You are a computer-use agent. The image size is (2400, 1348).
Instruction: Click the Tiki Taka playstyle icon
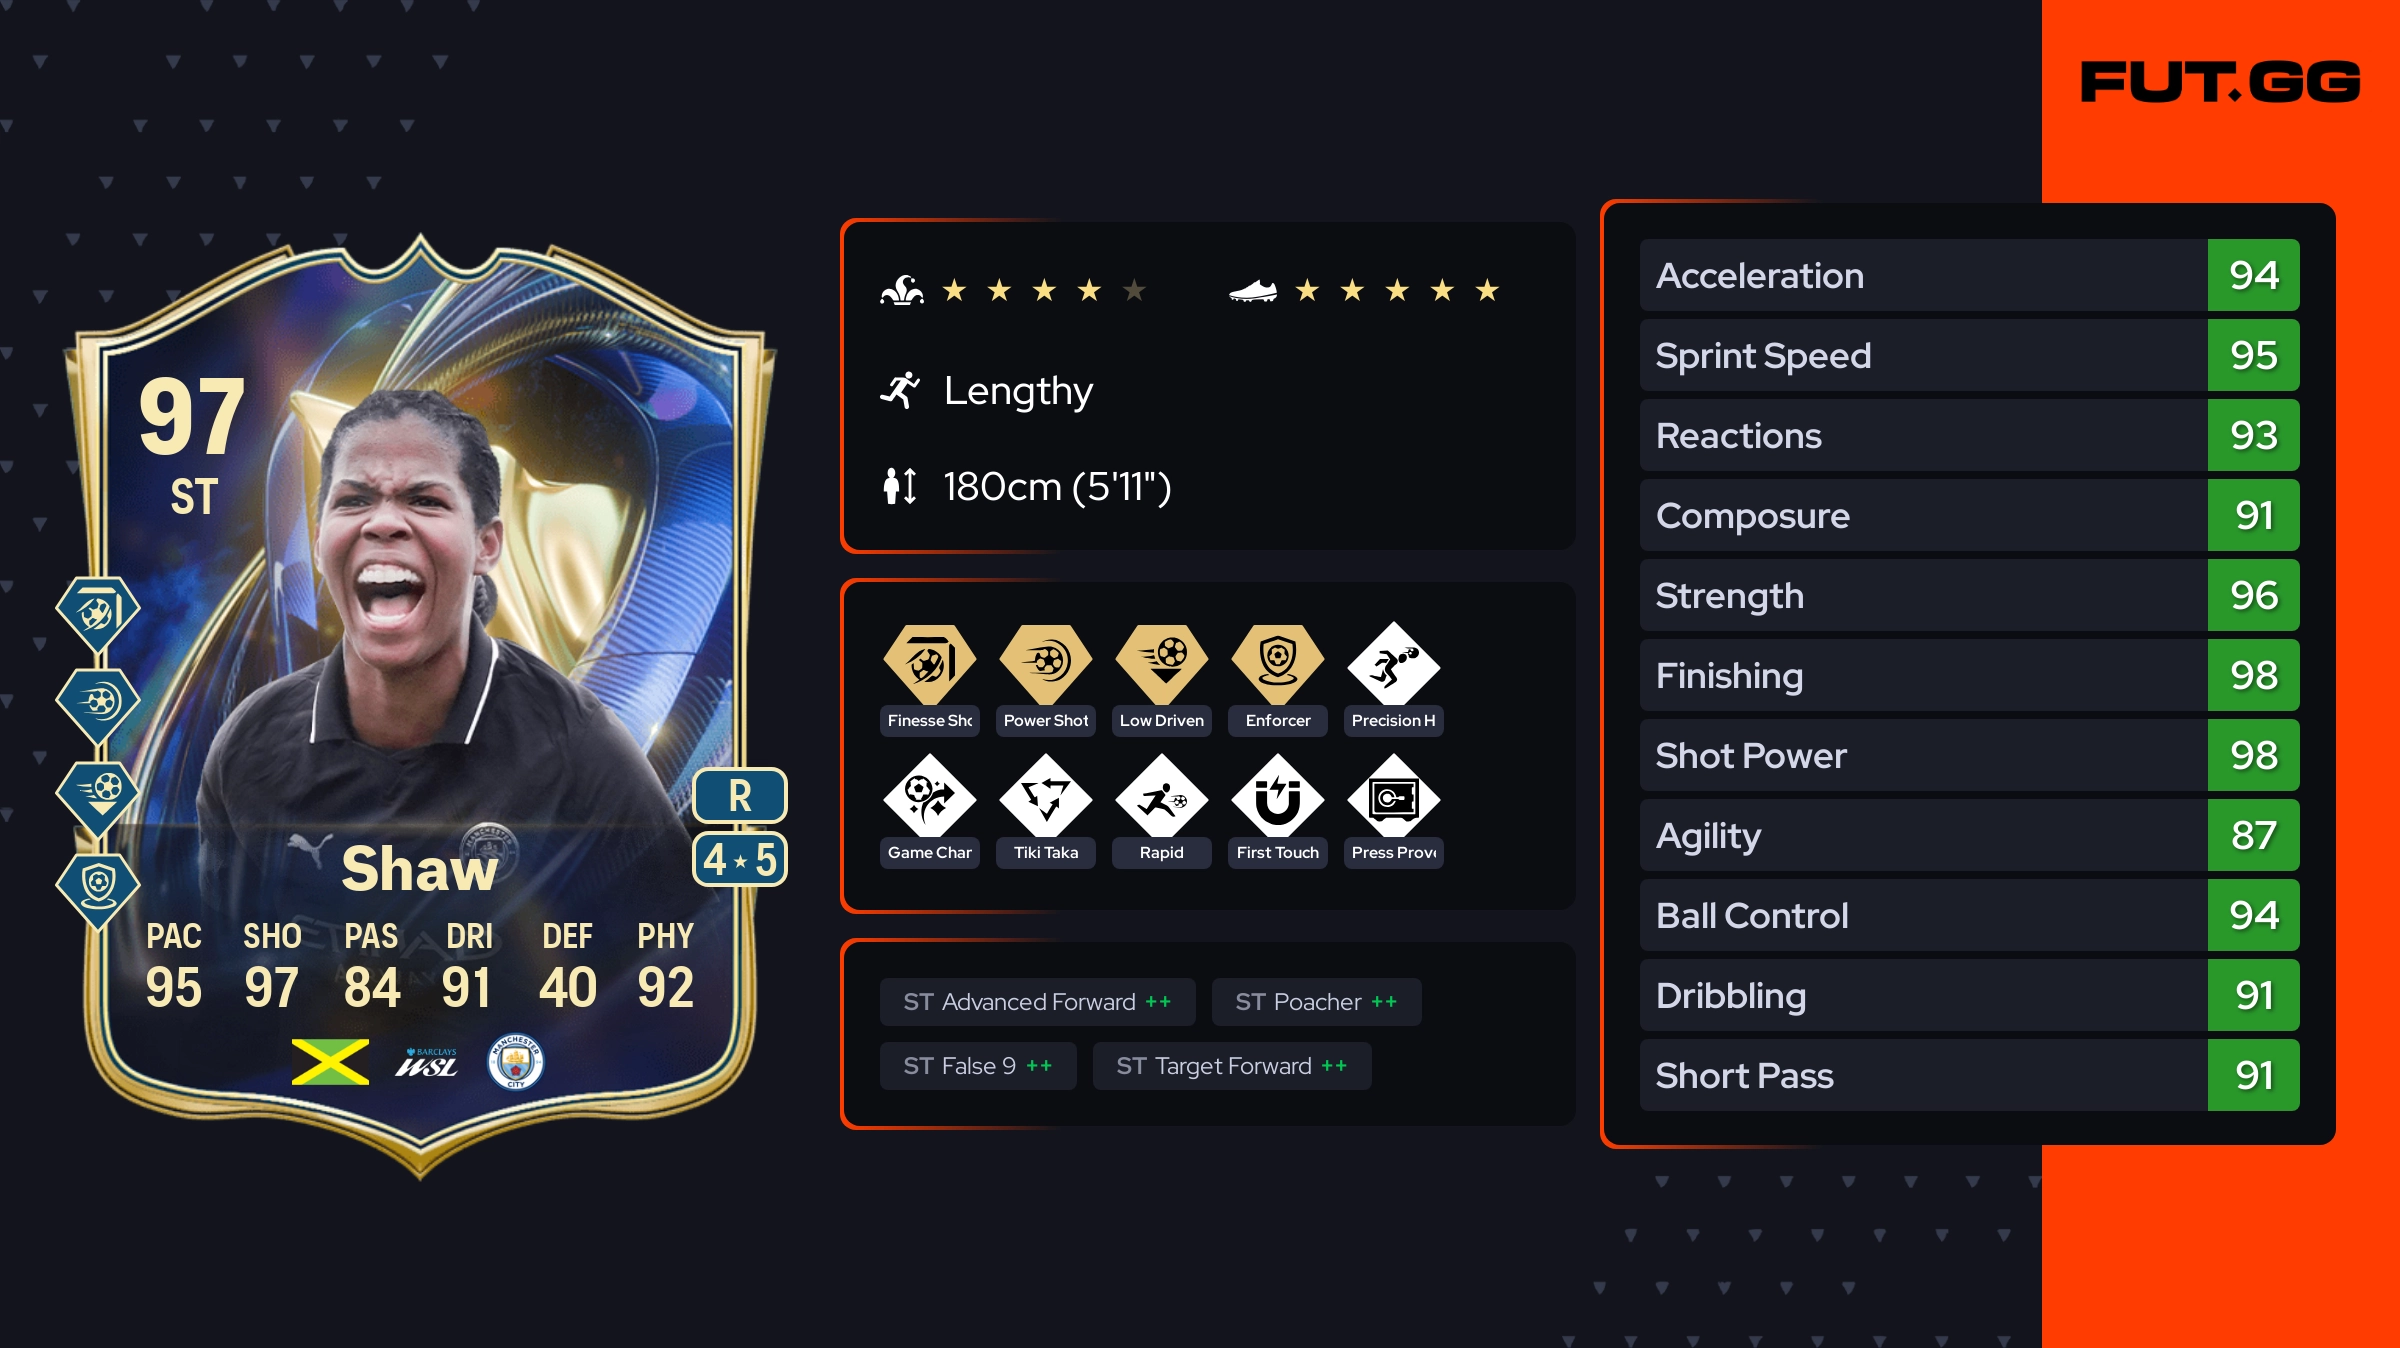1045,796
